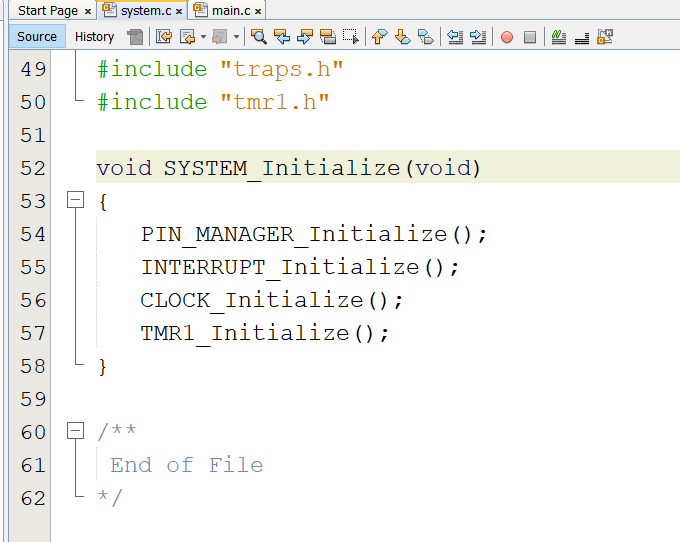Click the void return type keyword
Viewport: 680px width, 542px height.
[124, 168]
